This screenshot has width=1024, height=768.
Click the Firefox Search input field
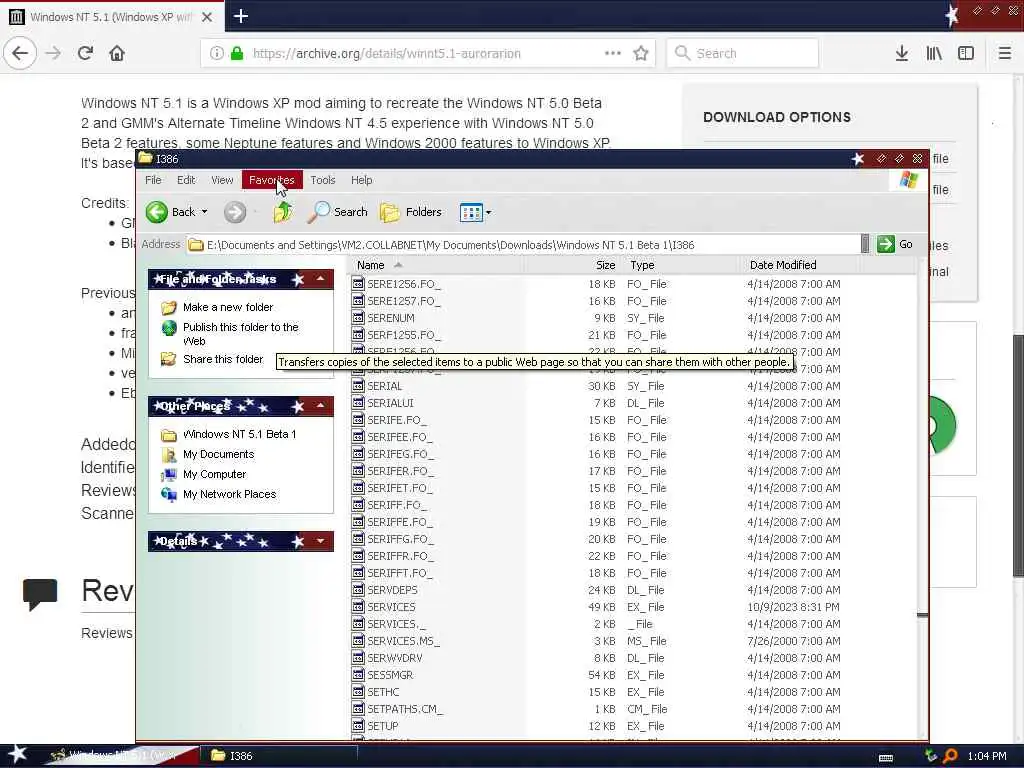pyautogui.click(x=743, y=53)
